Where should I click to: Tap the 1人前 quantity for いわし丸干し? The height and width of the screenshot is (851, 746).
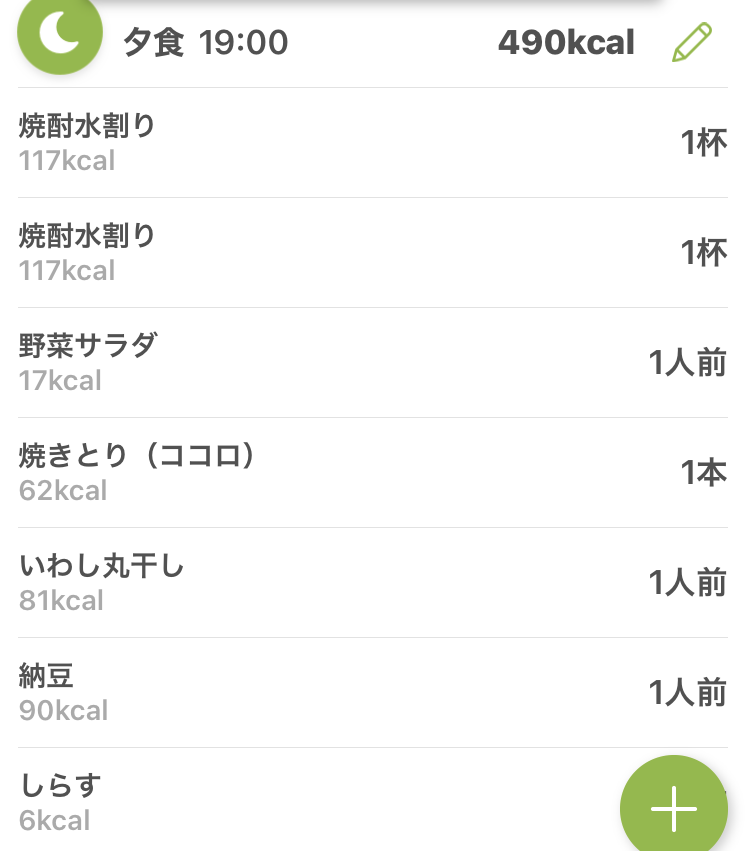click(x=687, y=582)
